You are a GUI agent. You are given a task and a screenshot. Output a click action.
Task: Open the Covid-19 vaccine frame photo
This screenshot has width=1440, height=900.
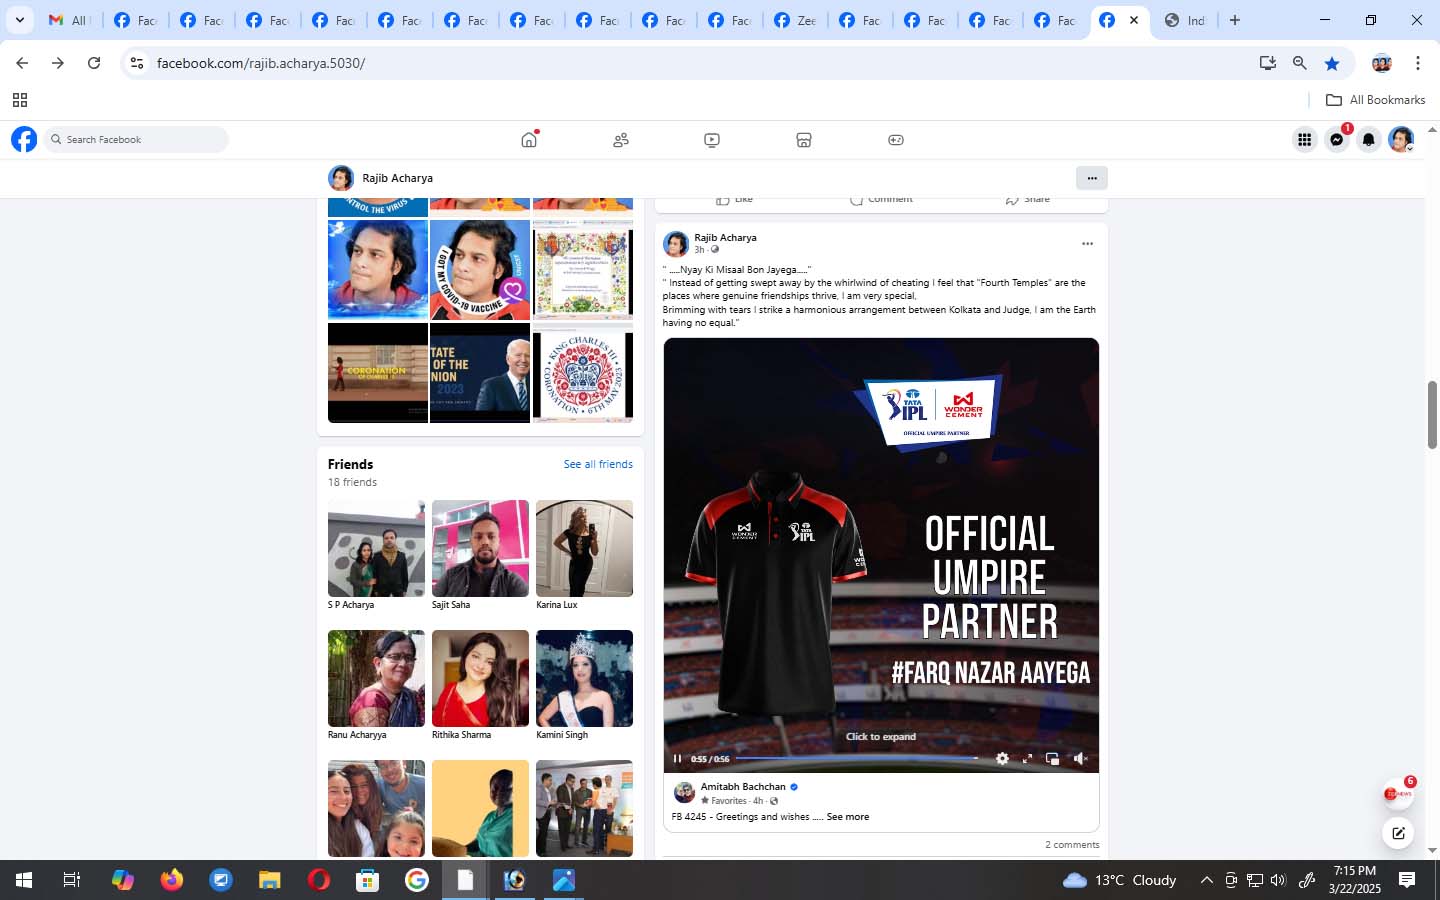point(480,270)
